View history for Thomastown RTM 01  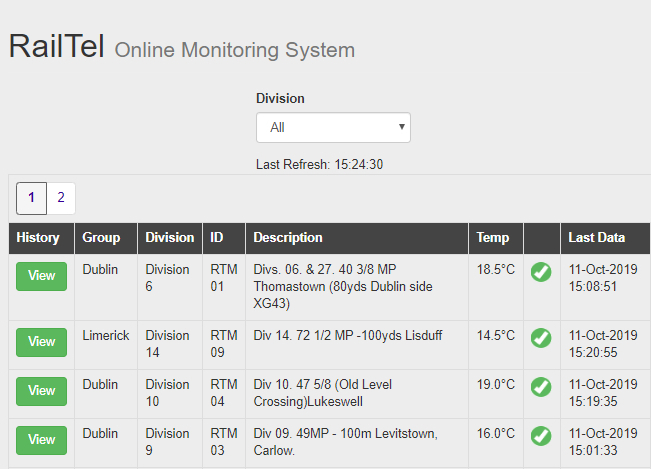click(x=41, y=276)
